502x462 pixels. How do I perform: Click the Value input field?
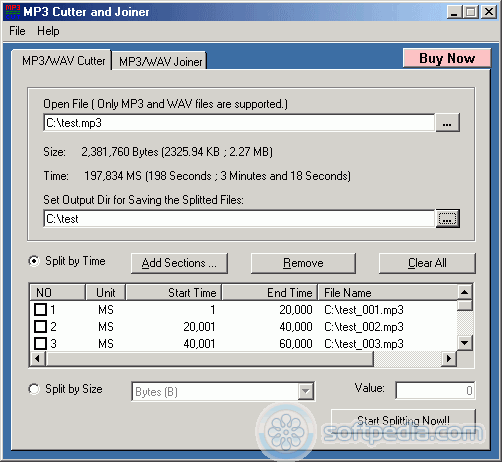[x=435, y=390]
